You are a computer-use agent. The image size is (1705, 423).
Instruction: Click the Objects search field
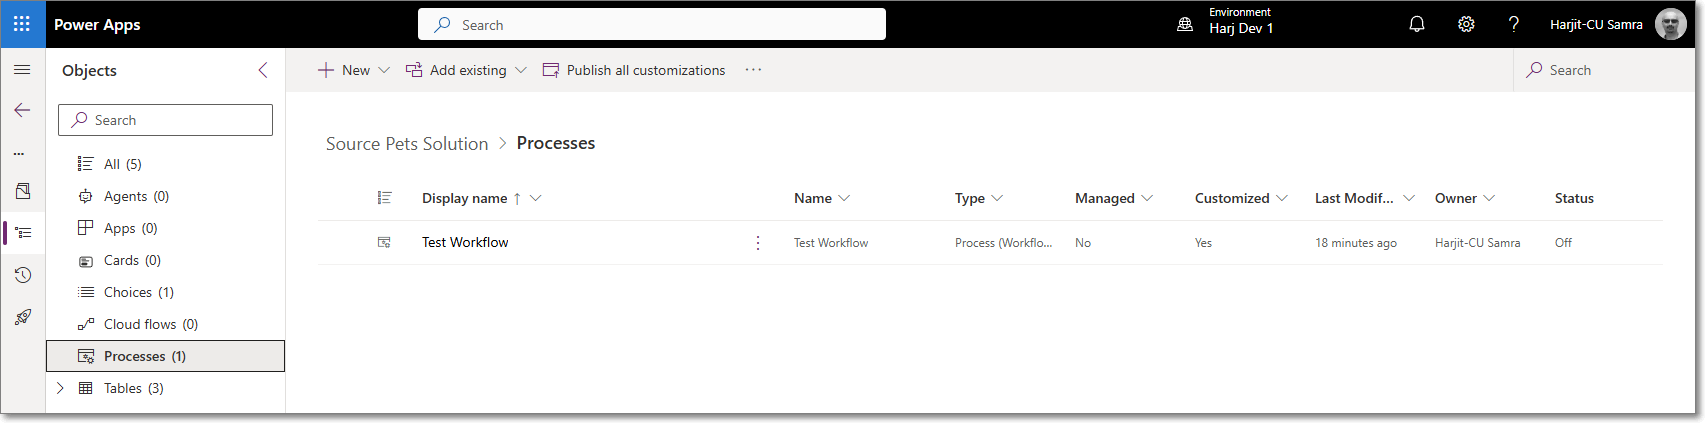click(x=165, y=120)
